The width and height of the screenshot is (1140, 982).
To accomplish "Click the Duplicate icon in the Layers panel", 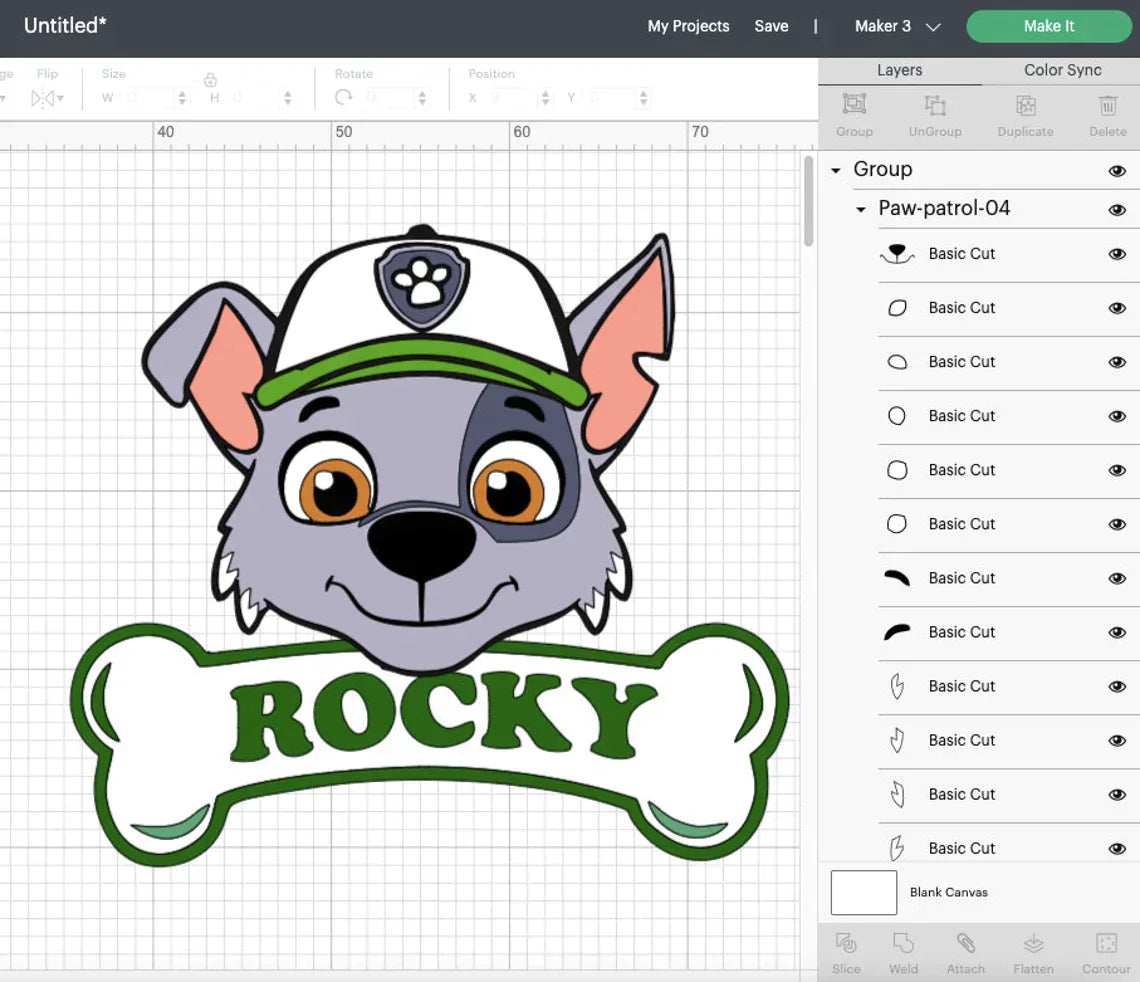I will 1026,105.
